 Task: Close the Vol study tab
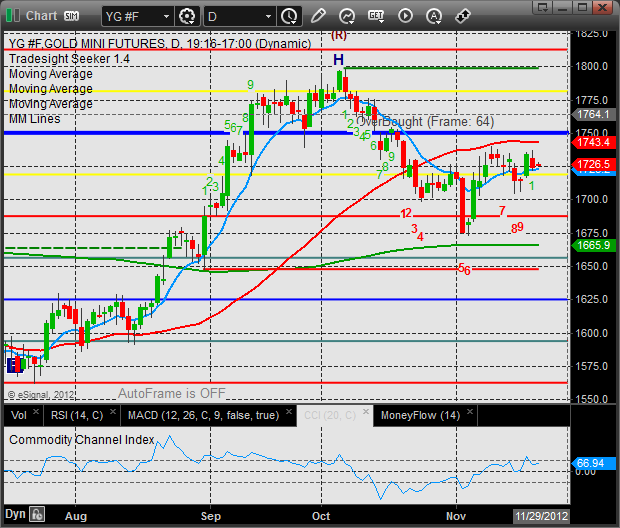36,411
